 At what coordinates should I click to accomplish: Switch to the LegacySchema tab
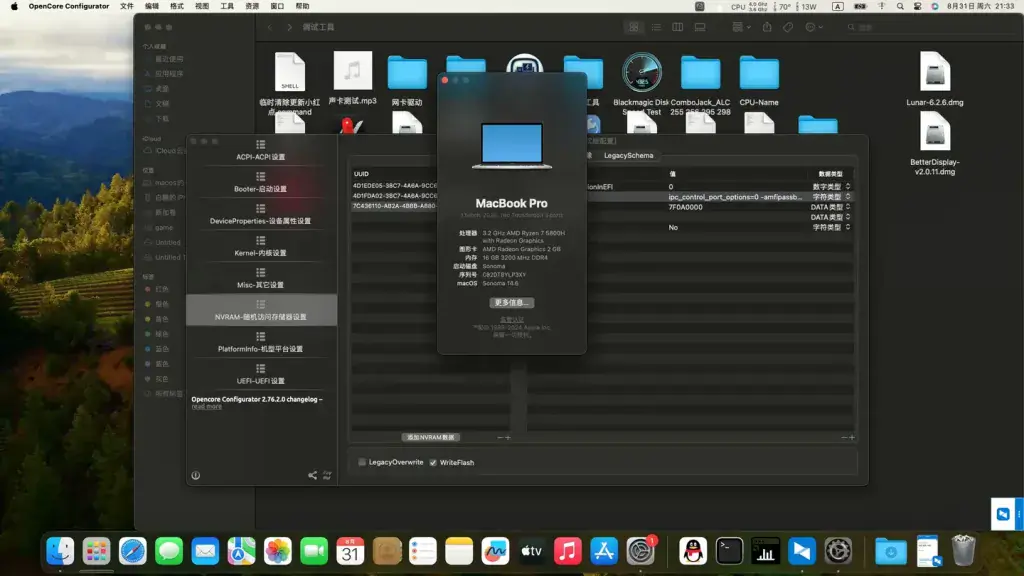click(628, 155)
